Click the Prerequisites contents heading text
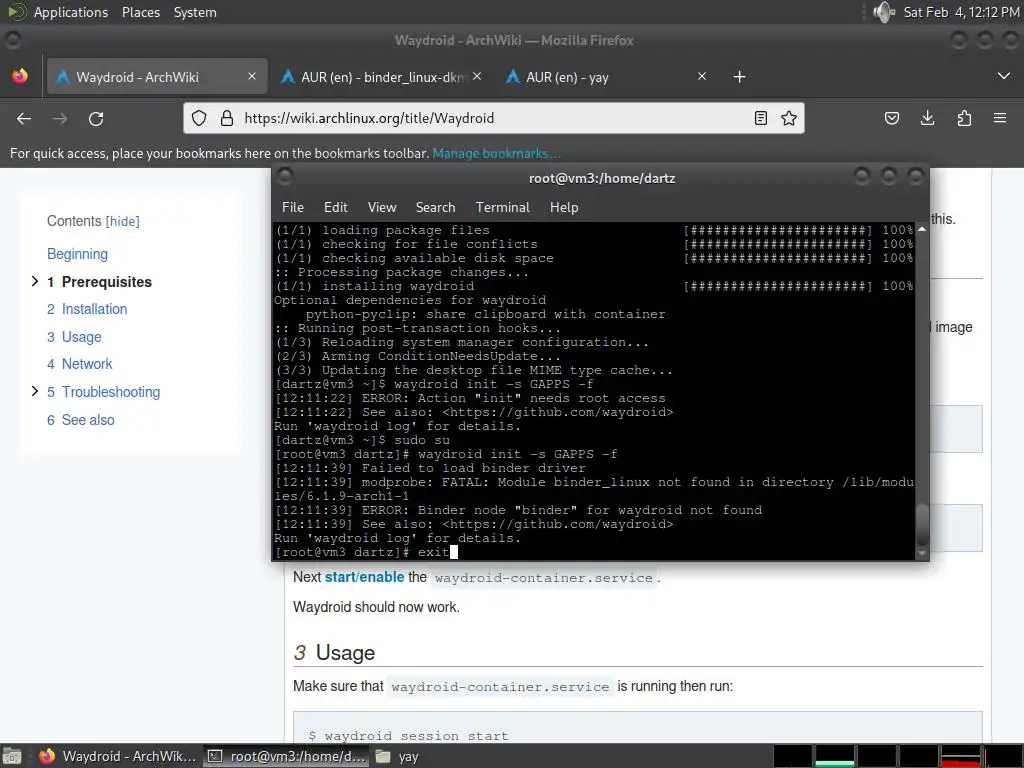The height and width of the screenshot is (768, 1024). 107,282
